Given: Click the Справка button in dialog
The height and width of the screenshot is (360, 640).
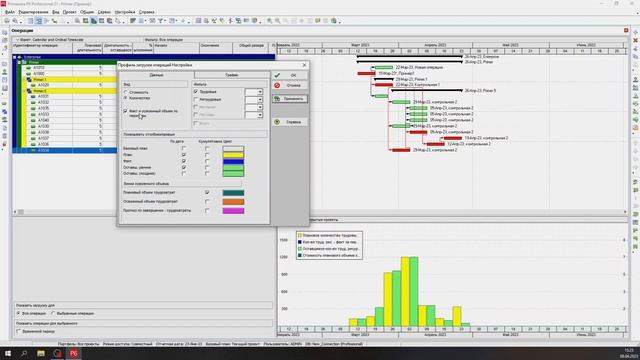Looking at the screenshot, I should 290,122.
